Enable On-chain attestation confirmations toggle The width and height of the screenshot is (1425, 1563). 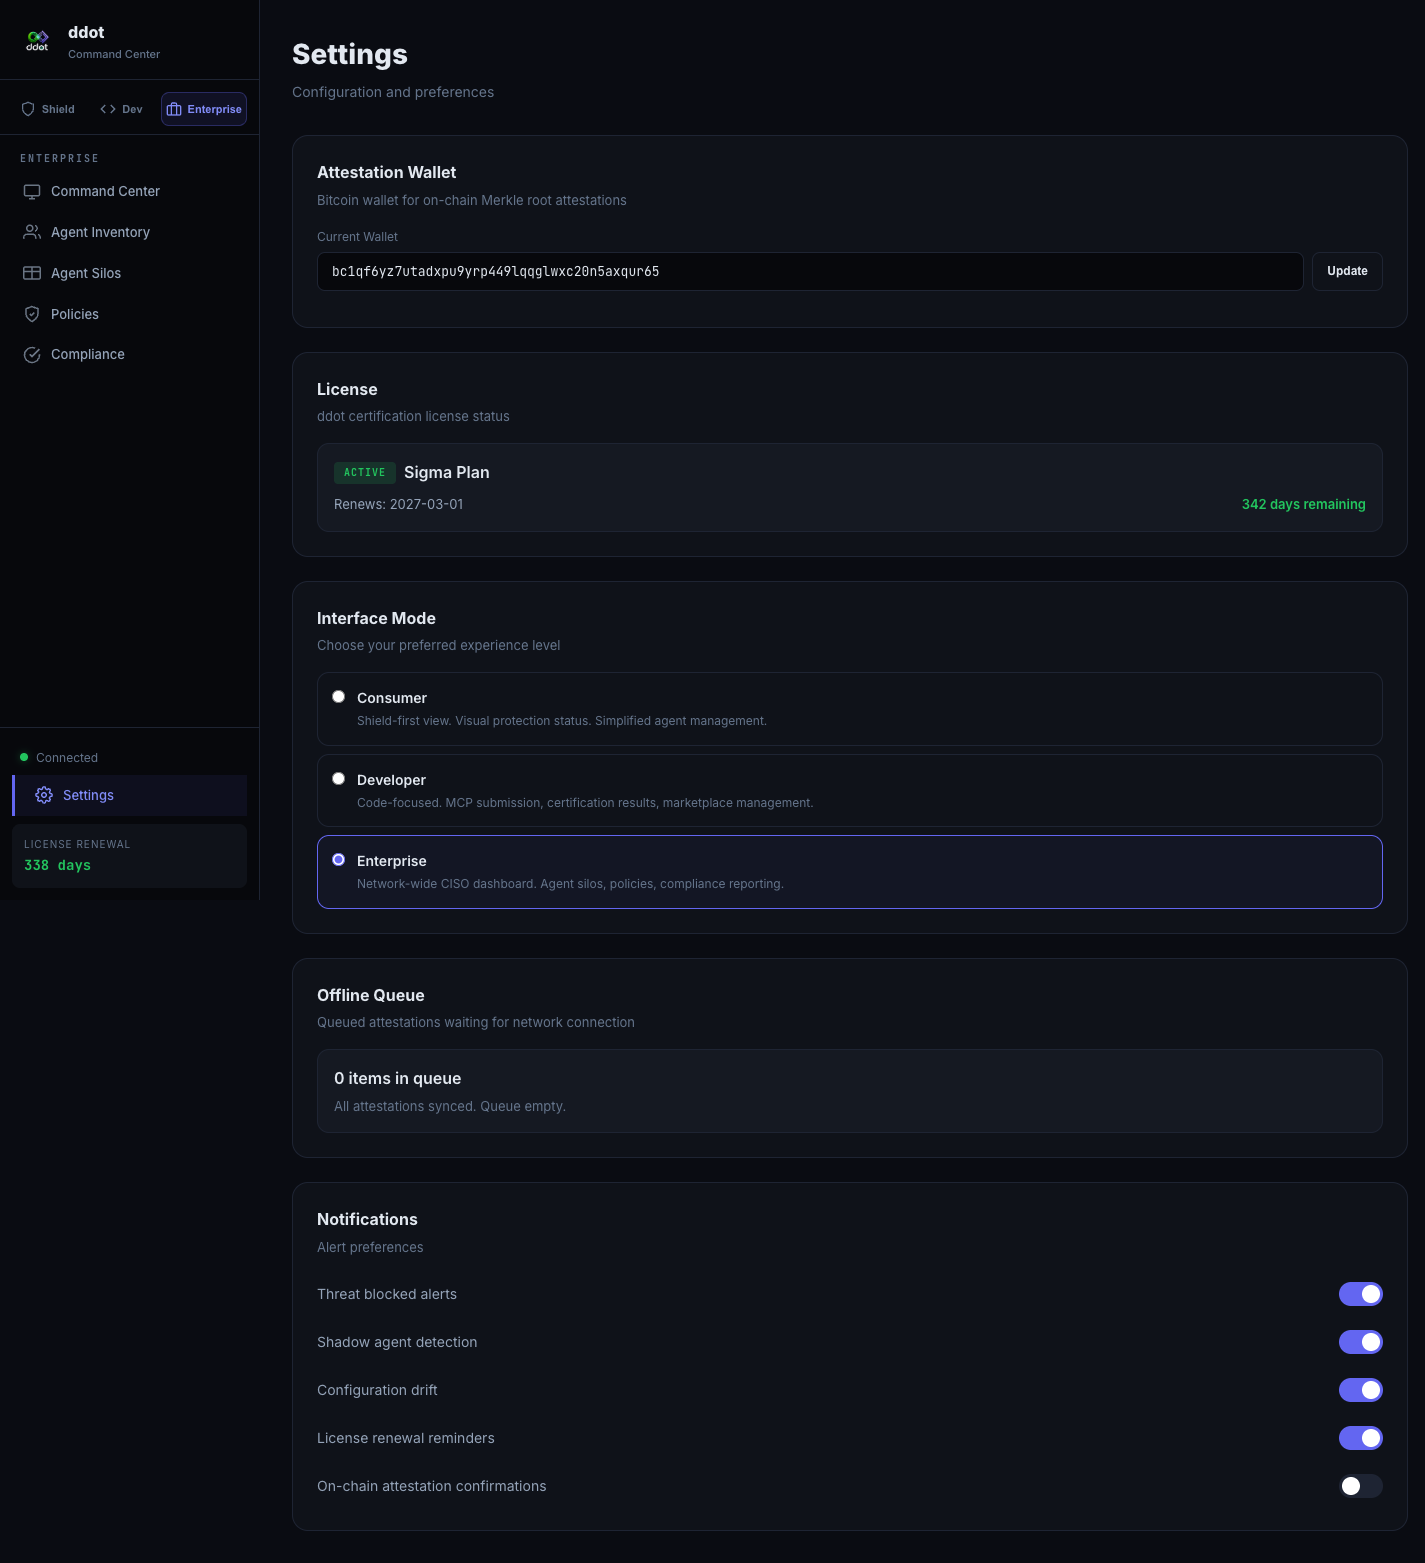point(1360,1486)
